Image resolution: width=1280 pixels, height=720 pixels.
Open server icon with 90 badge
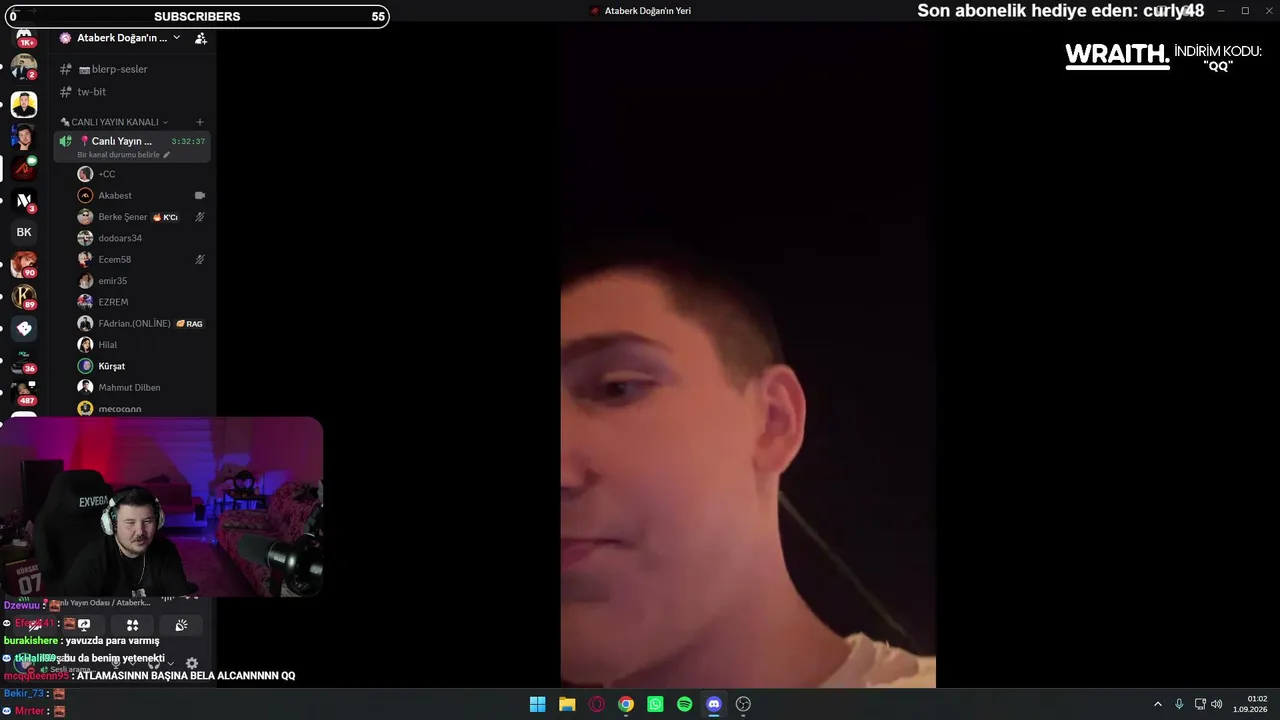pyautogui.click(x=24, y=264)
